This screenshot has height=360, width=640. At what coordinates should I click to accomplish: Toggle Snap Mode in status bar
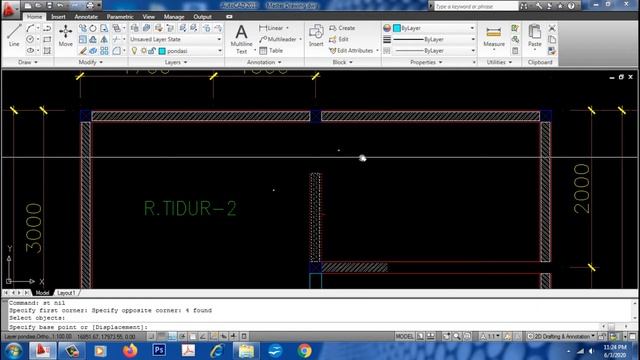pos(151,336)
